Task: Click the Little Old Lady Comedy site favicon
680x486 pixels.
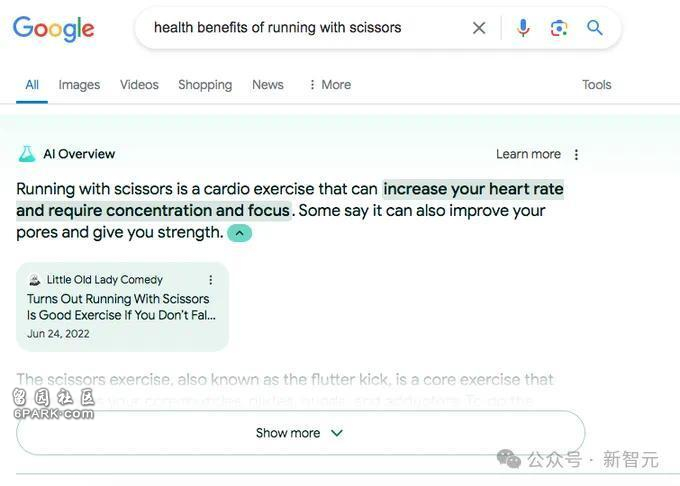Action: (34, 280)
